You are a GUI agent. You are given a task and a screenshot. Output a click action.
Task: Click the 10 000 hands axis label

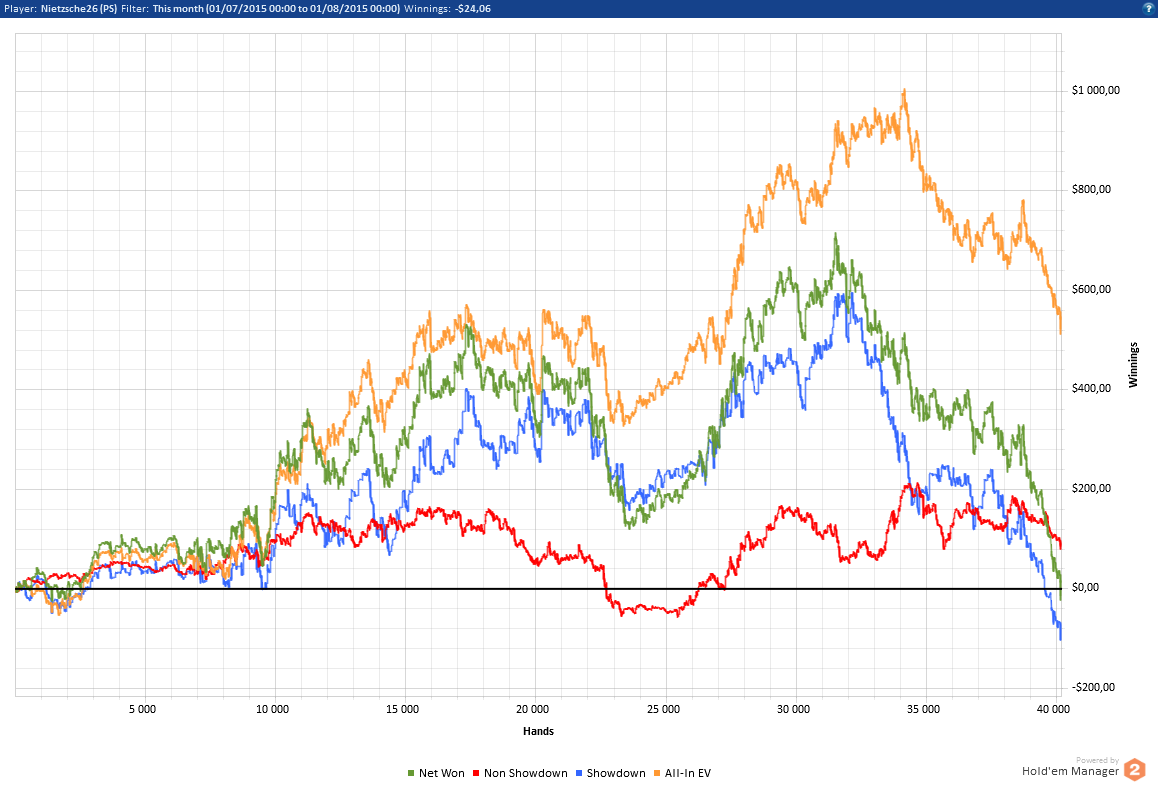[273, 709]
